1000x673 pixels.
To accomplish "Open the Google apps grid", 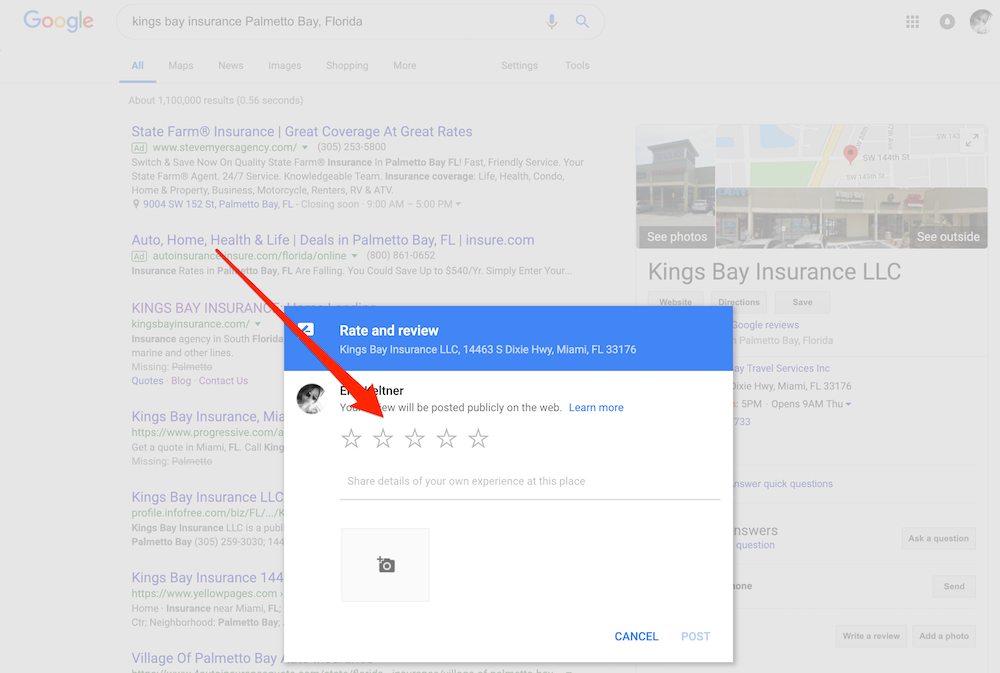I will pyautogui.click(x=912, y=22).
